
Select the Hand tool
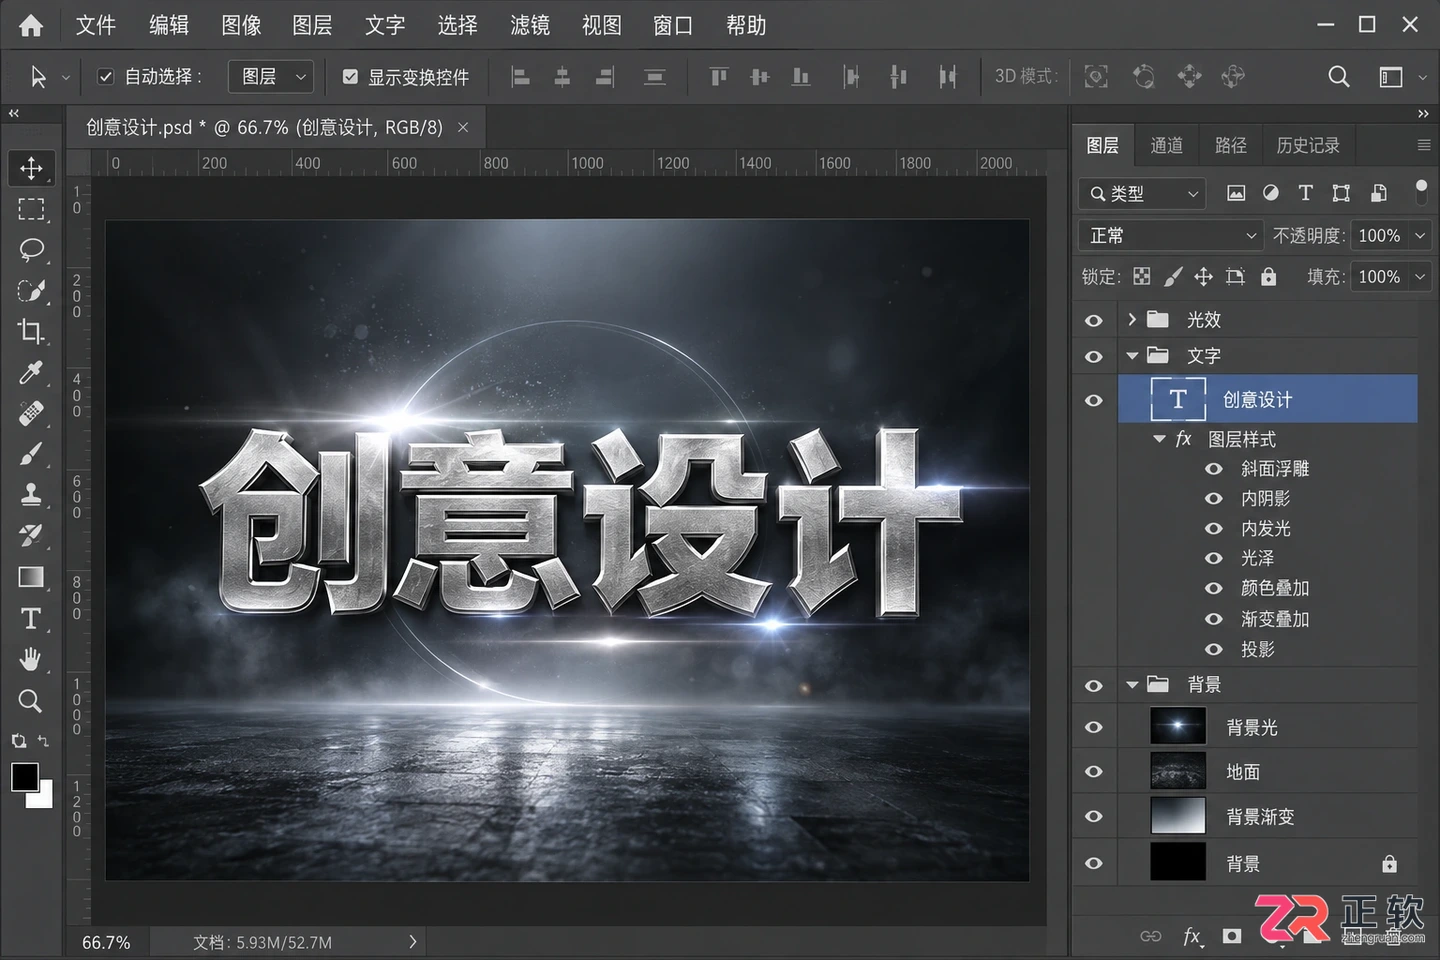coord(31,659)
